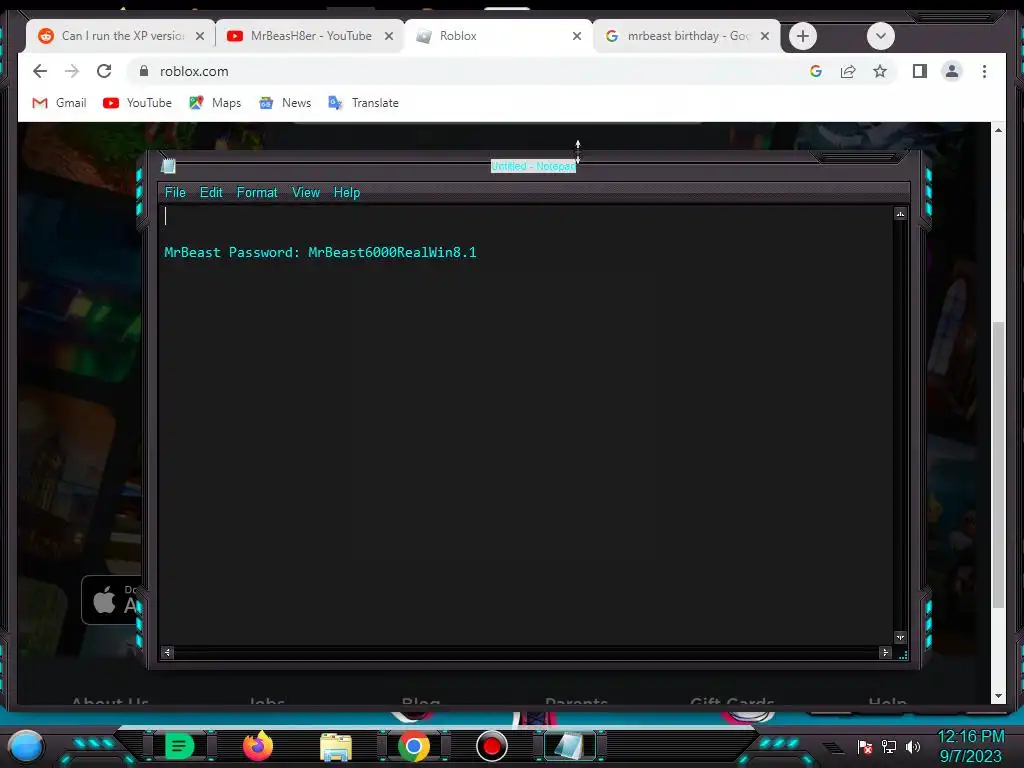Open Notepad File menu
1024x768 pixels.
175,193
